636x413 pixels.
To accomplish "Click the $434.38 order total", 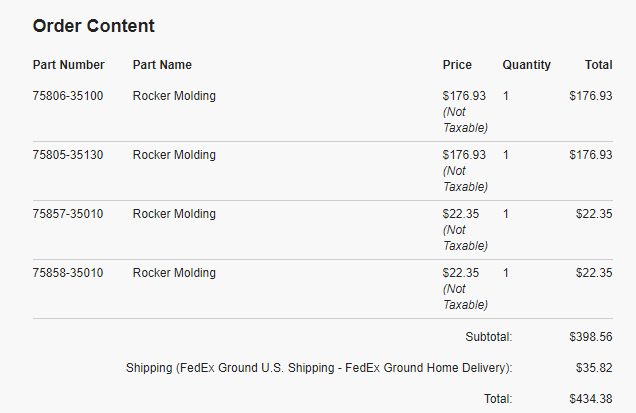I will coord(591,399).
